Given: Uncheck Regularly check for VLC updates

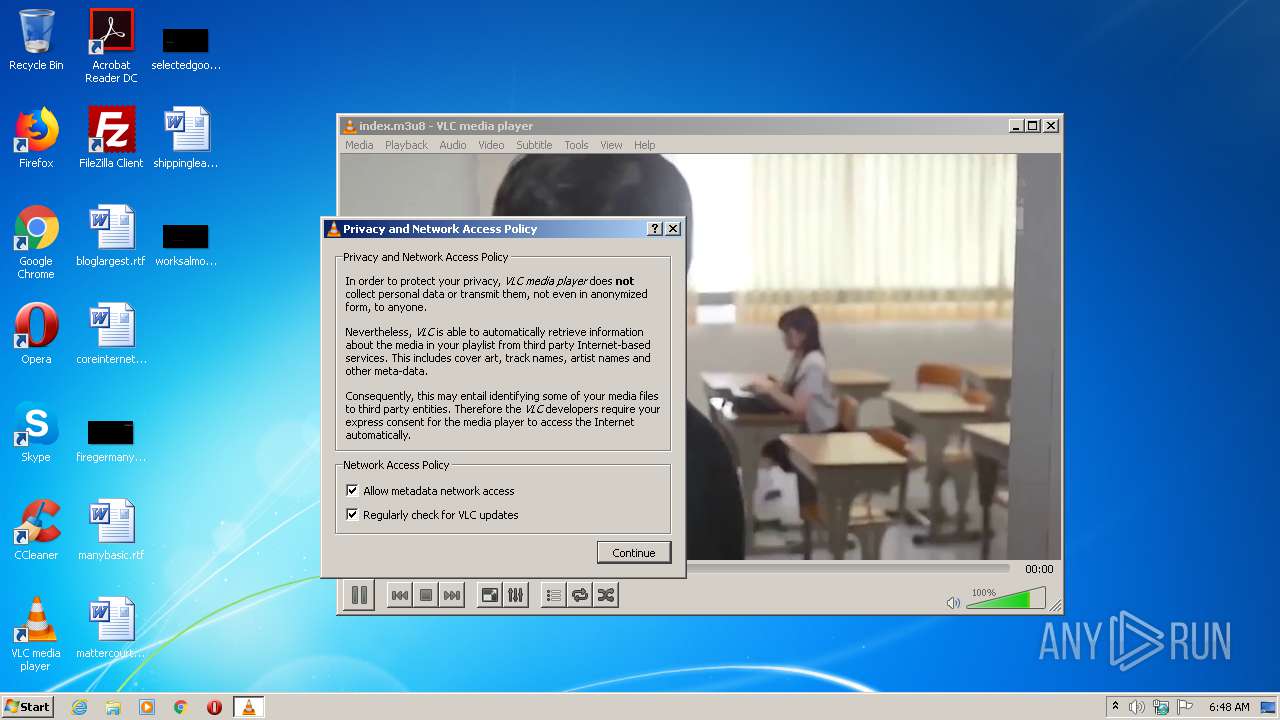Looking at the screenshot, I should [x=352, y=515].
